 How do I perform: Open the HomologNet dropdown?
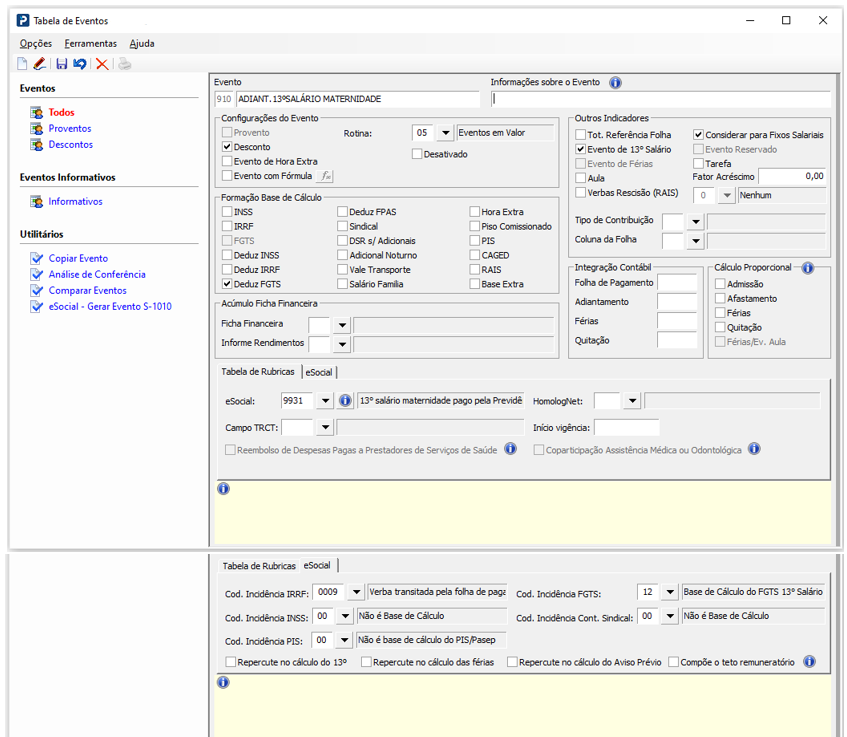click(632, 401)
